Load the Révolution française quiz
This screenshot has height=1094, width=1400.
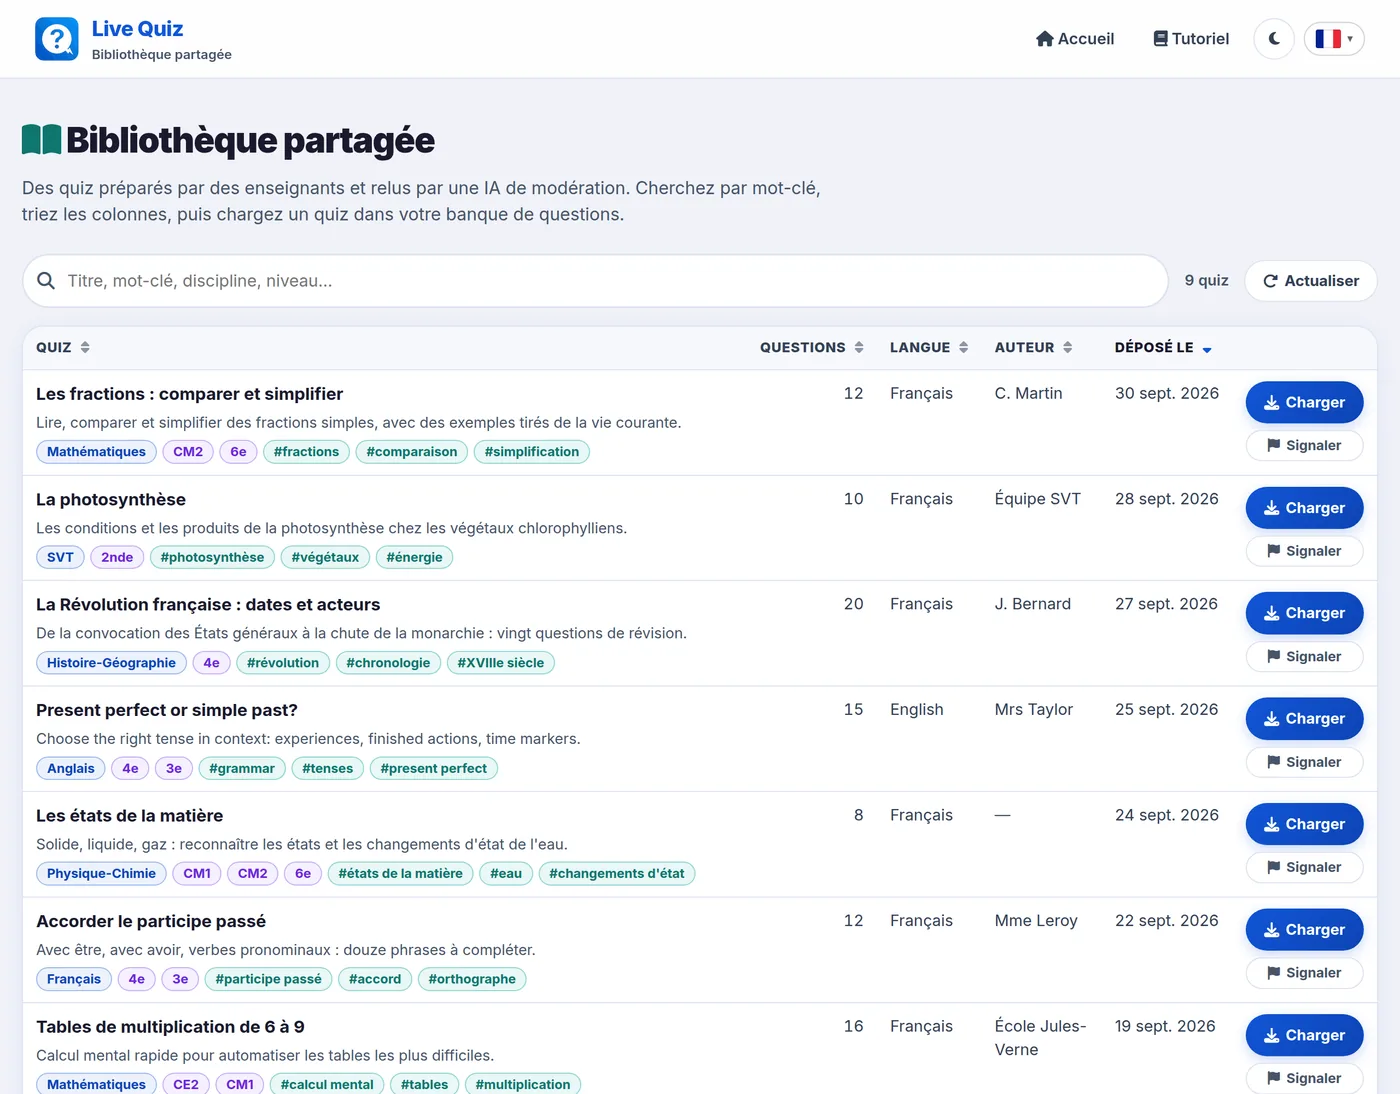click(1304, 613)
